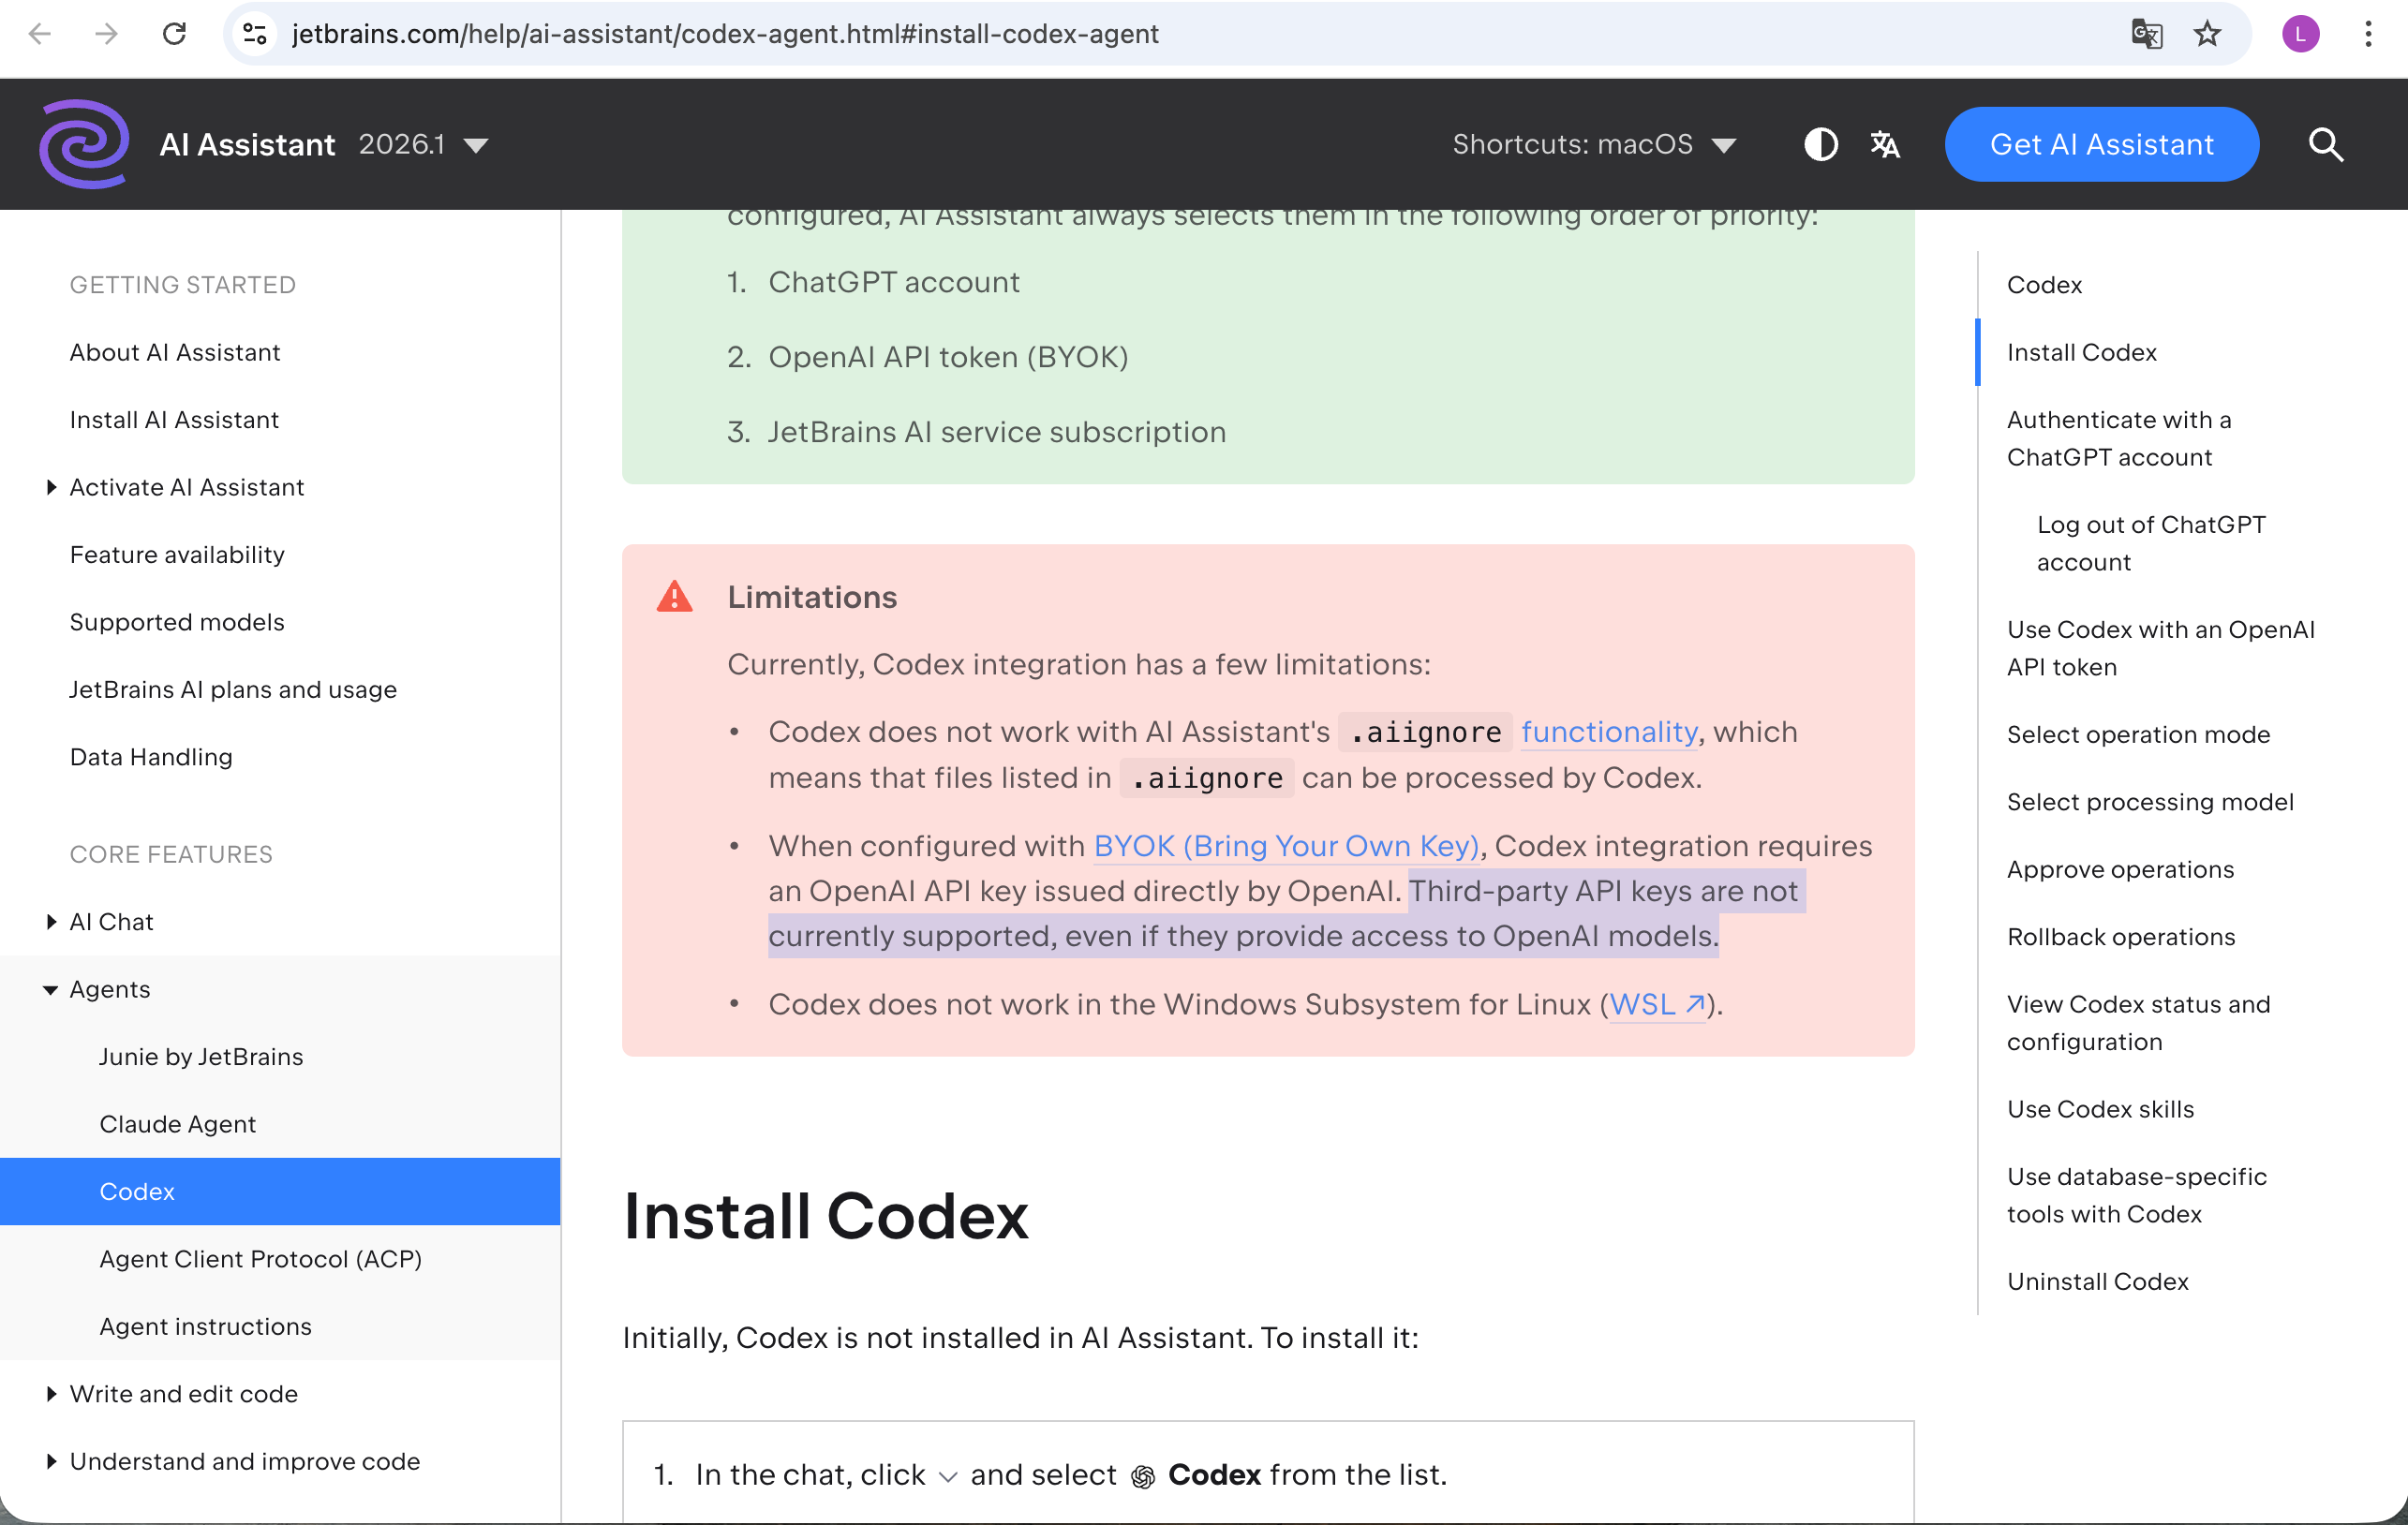Go to Feature availability page
The image size is (2408, 1525).
[177, 555]
